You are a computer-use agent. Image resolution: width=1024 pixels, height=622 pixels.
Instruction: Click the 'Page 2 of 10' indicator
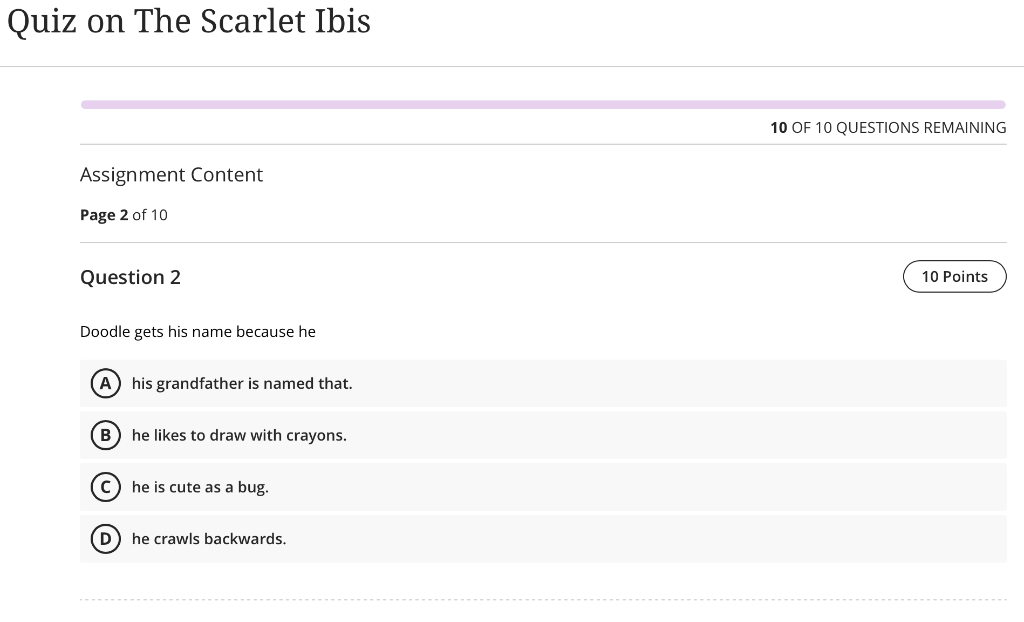tap(124, 214)
